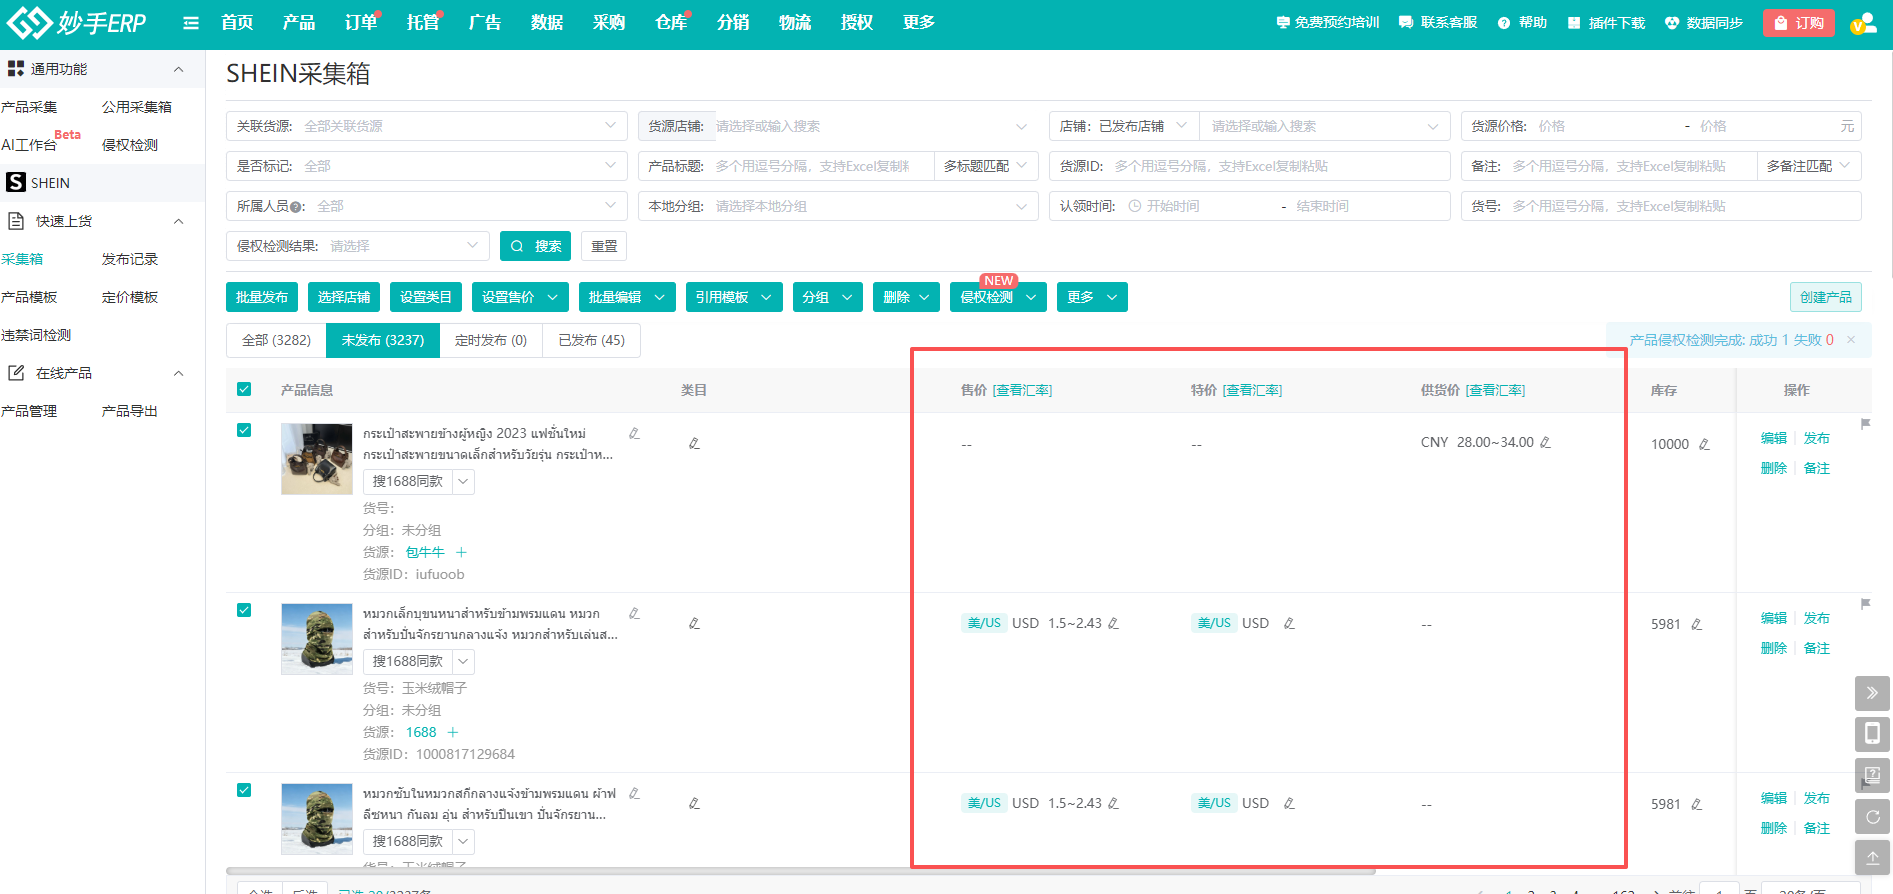Switch to the 已发布 (45) tab
This screenshot has width=1893, height=894.
tap(591, 340)
